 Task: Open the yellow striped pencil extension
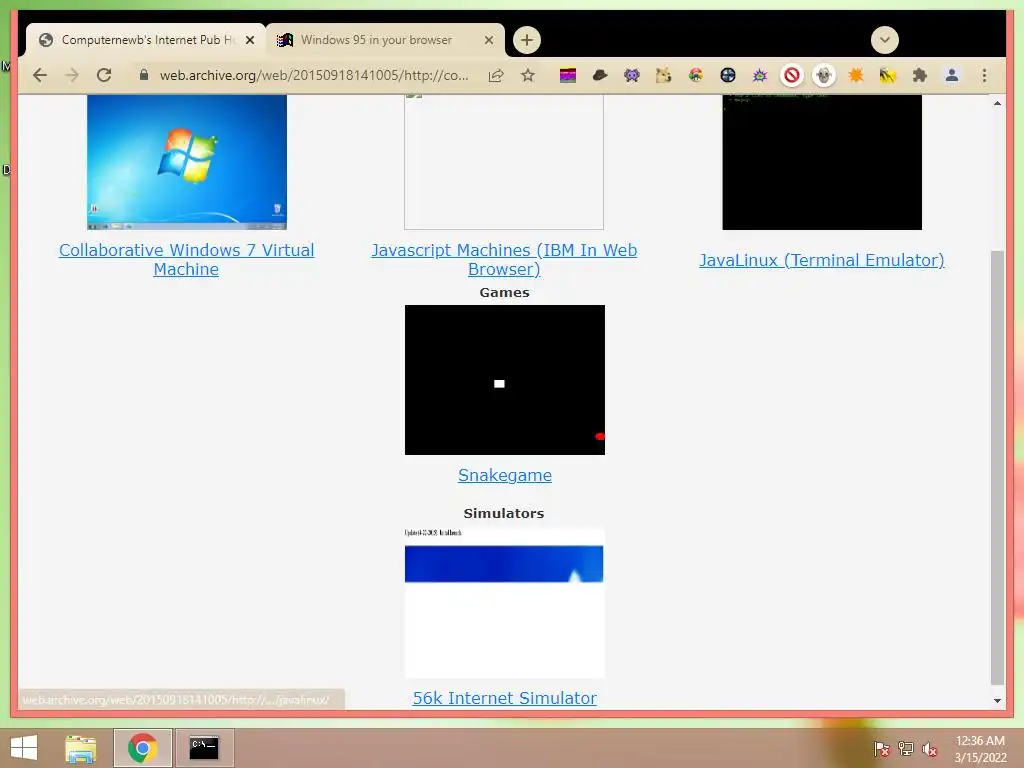(888, 75)
